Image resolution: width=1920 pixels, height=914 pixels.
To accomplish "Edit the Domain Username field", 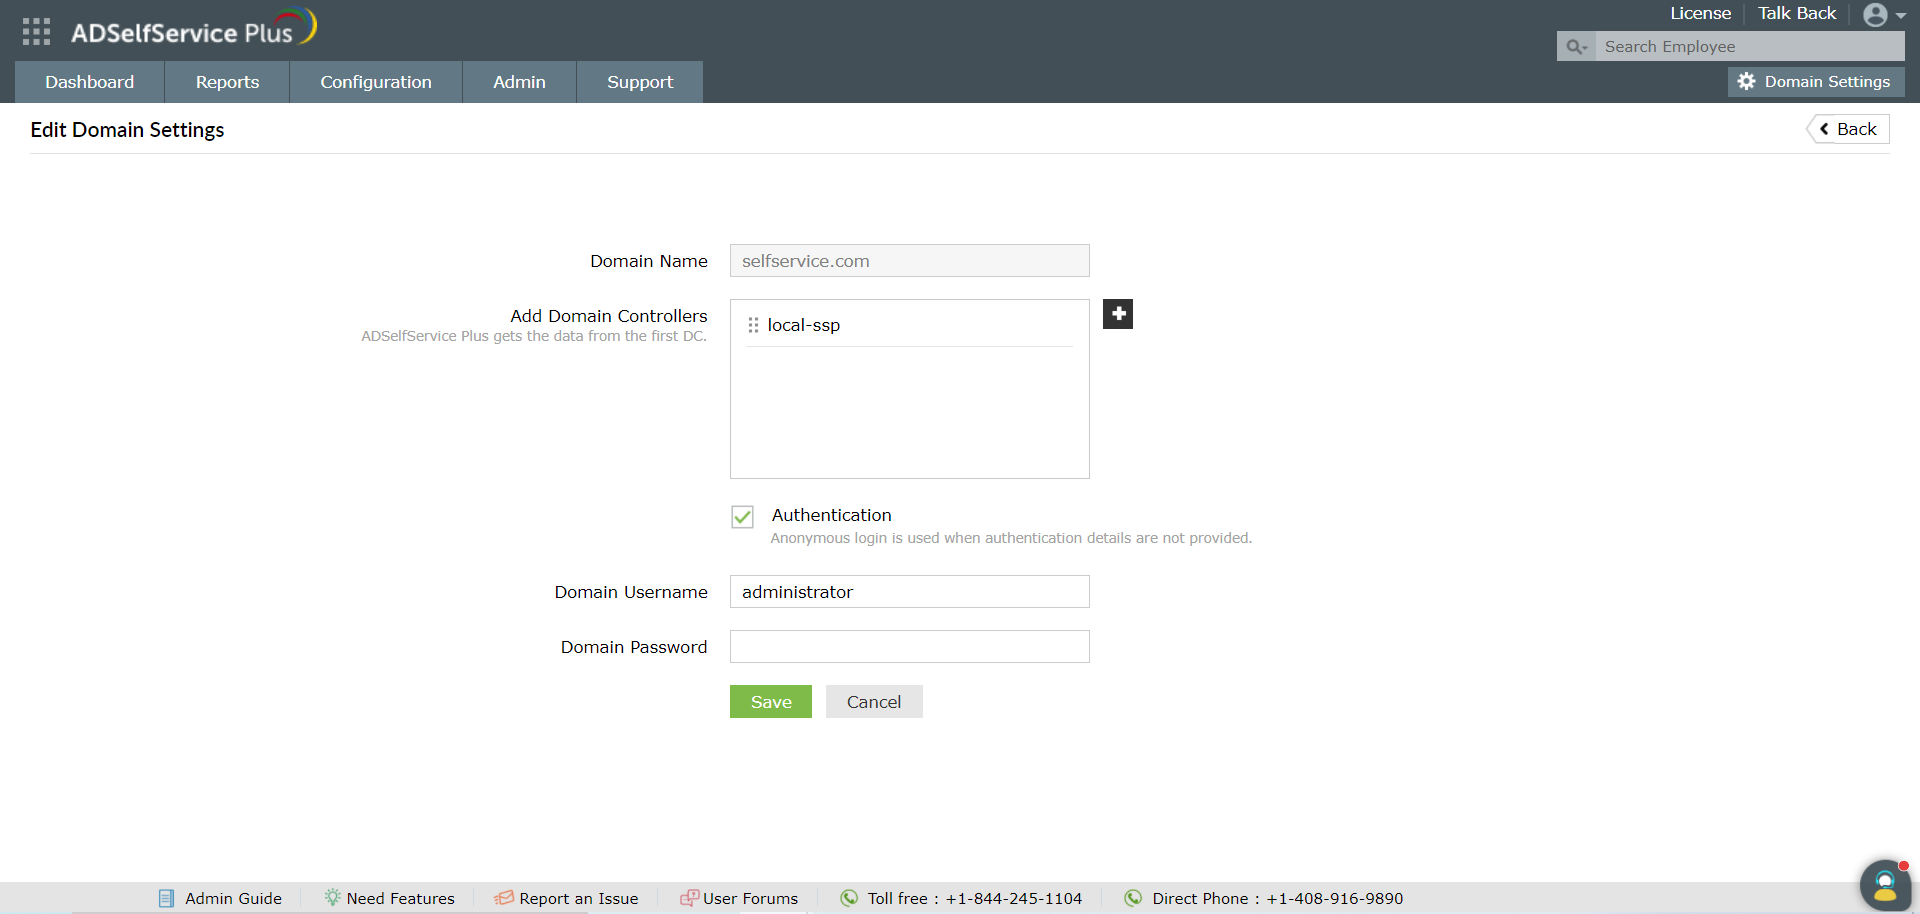I will click(x=910, y=592).
